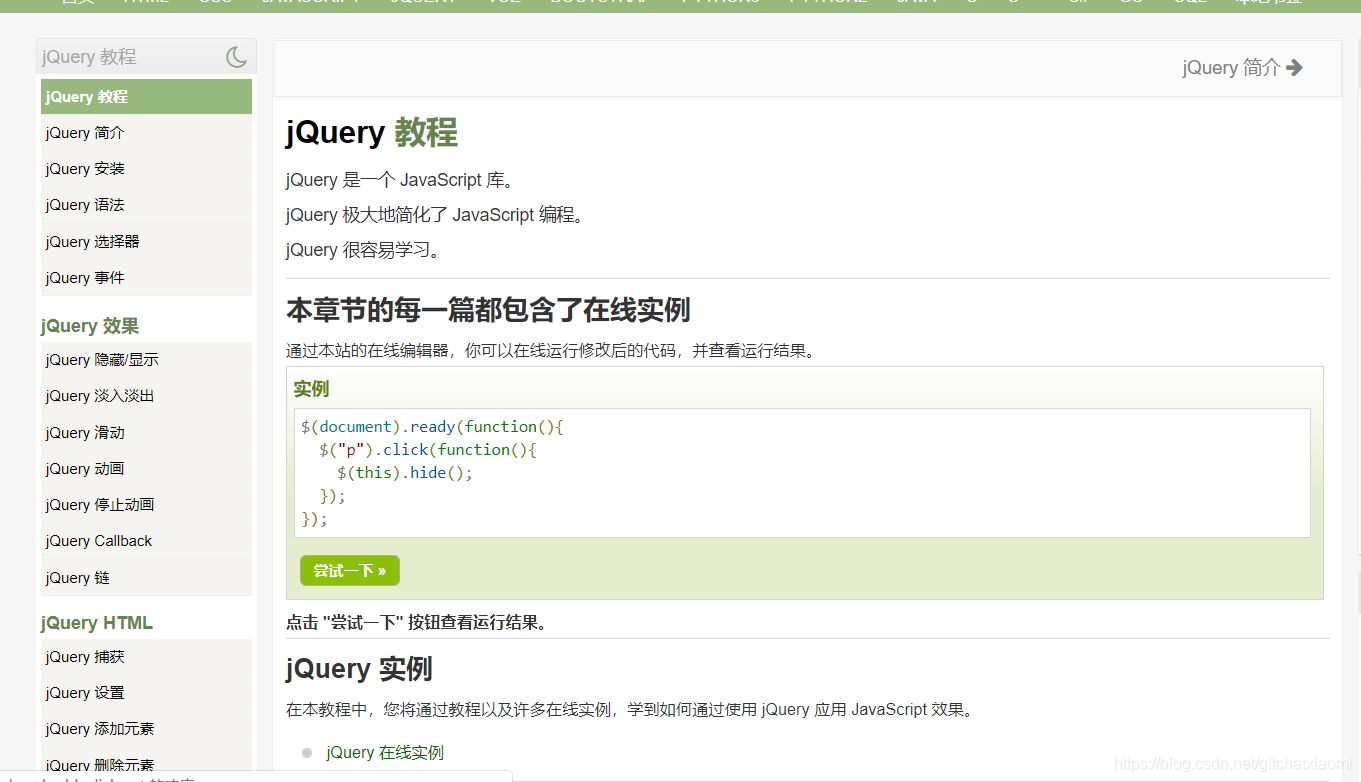Go to next chapter jQuery 简介 arrow link
The height and width of the screenshot is (782, 1361).
[x=1242, y=68]
